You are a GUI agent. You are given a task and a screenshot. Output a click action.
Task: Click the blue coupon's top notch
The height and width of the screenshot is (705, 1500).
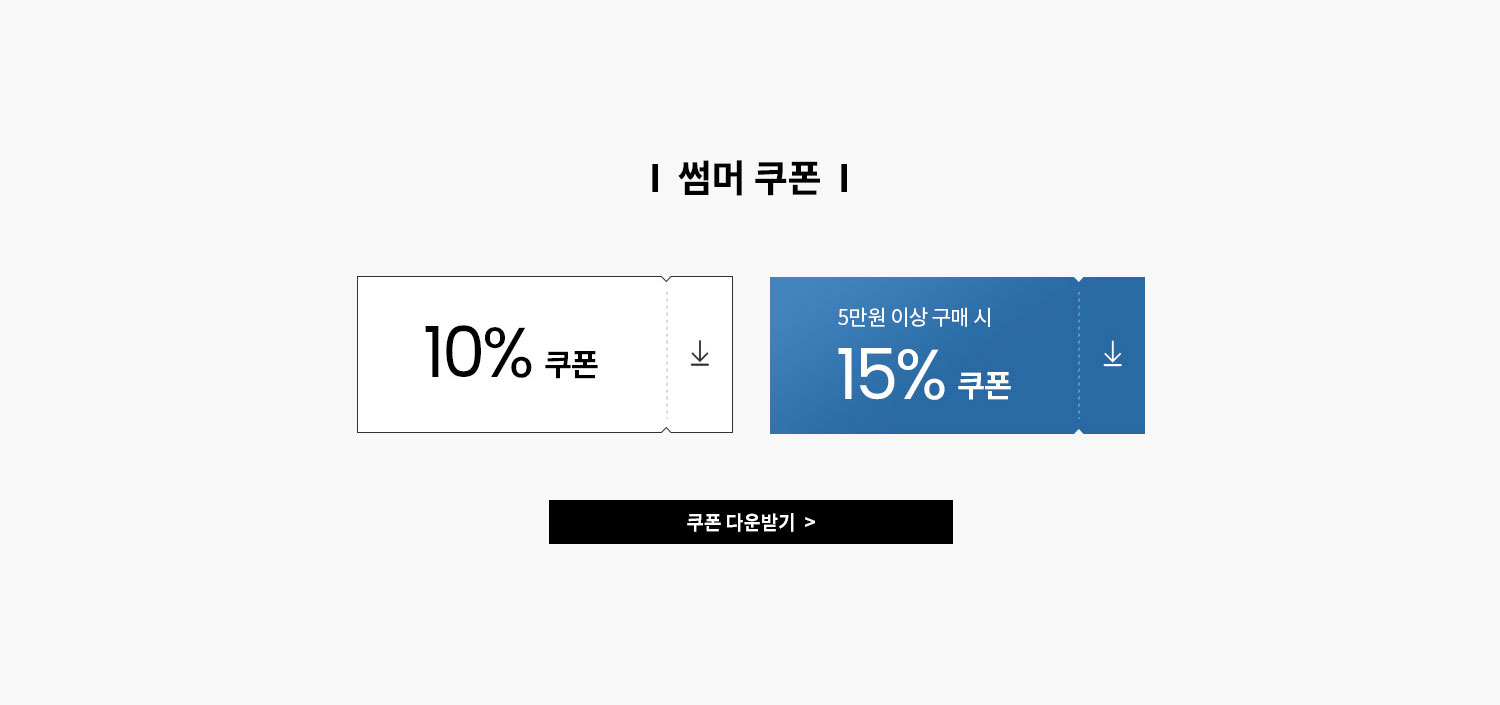[x=1079, y=280]
